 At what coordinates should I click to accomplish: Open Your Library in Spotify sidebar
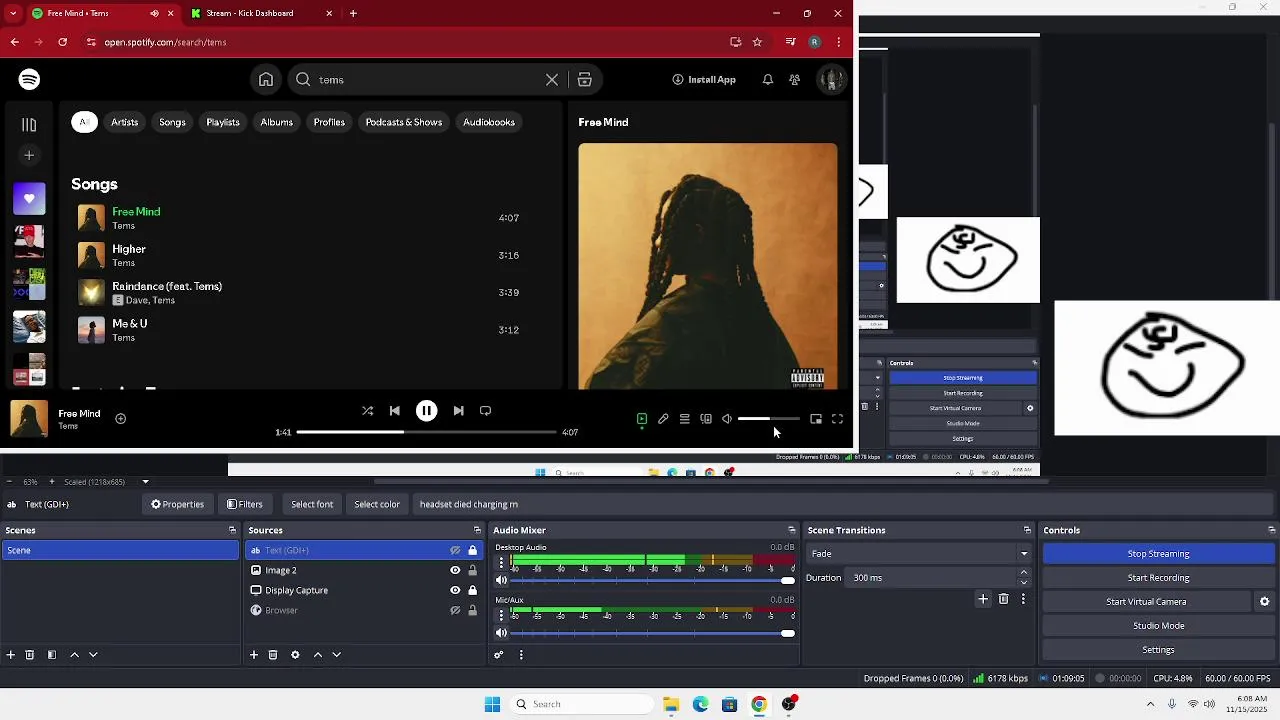pyautogui.click(x=29, y=125)
